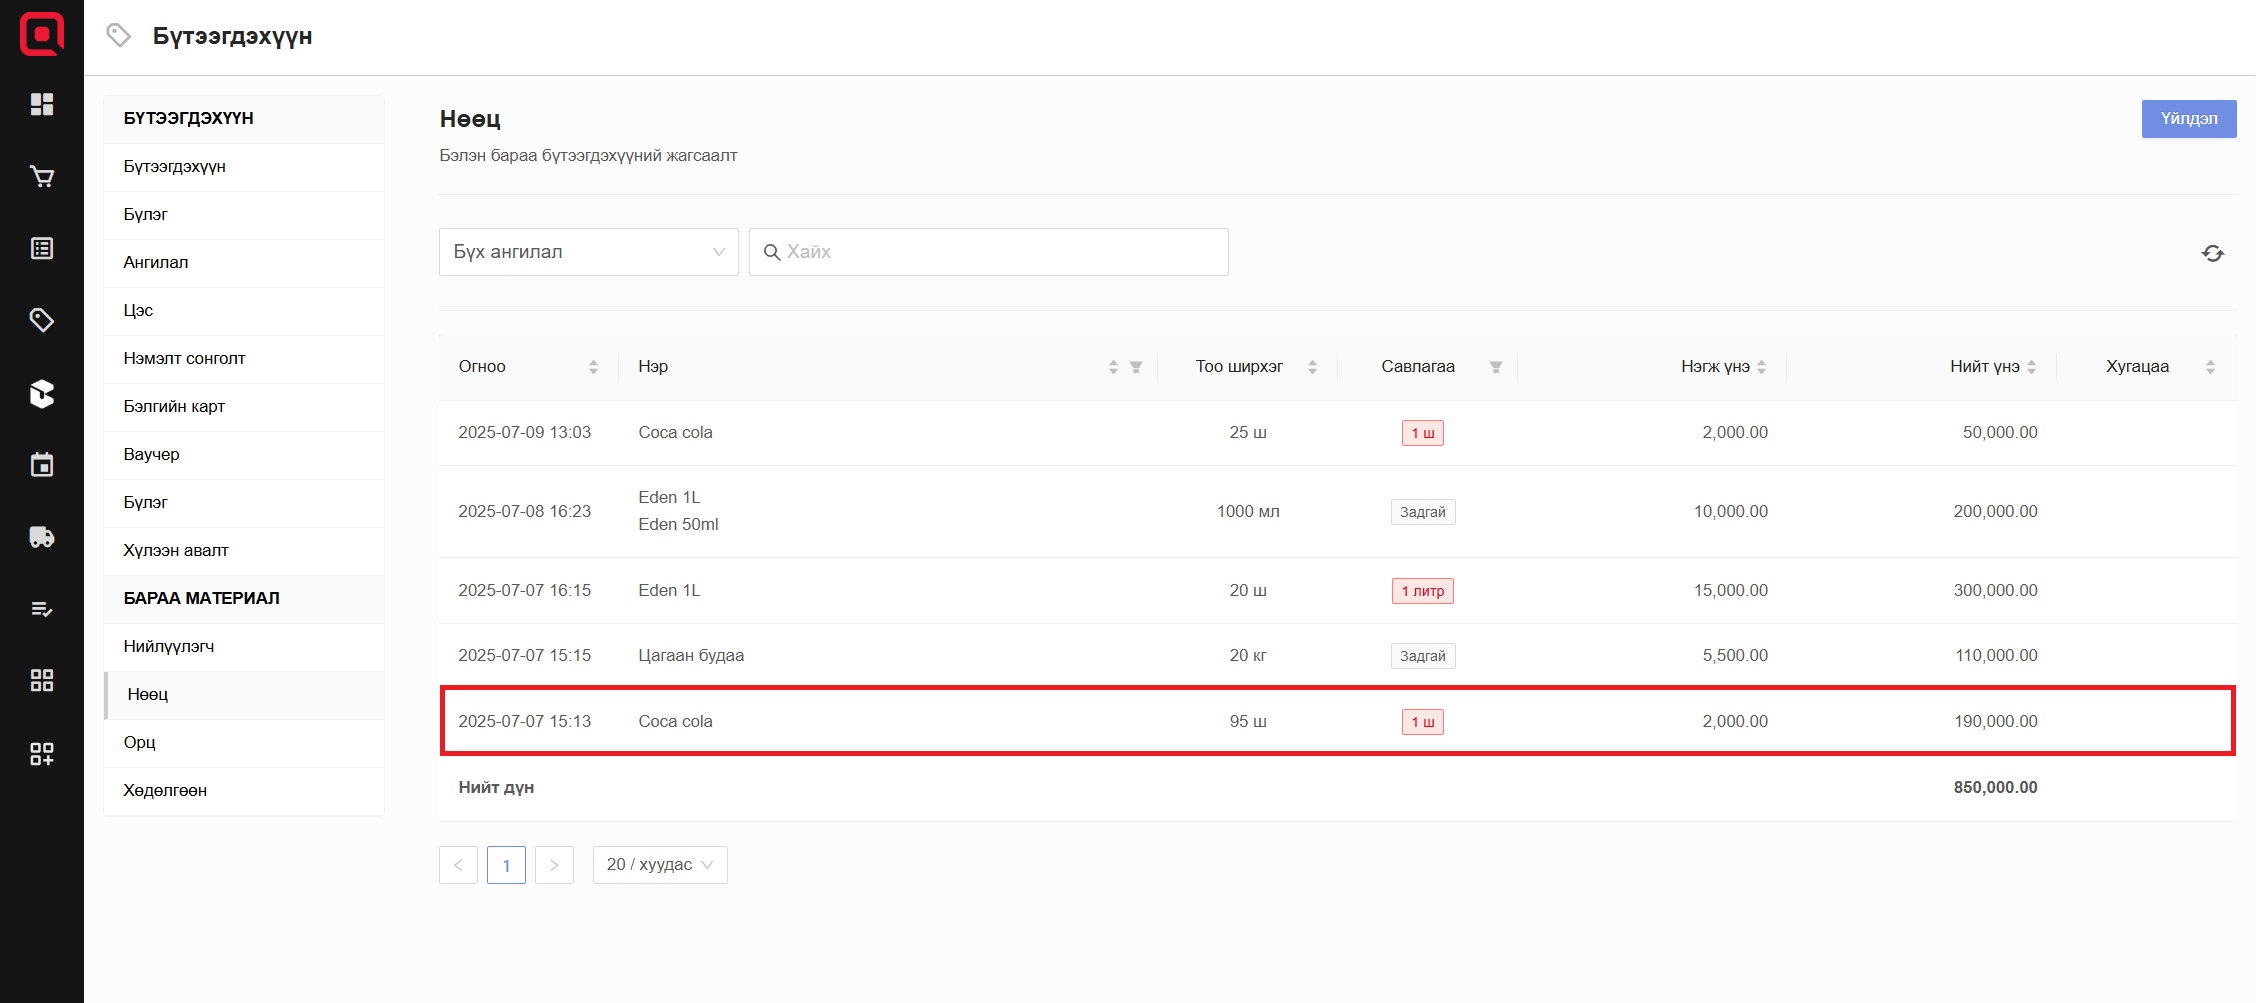The width and height of the screenshot is (2256, 1003).
Task: Open the dashboard grid icon in sidebar
Action: click(x=42, y=104)
